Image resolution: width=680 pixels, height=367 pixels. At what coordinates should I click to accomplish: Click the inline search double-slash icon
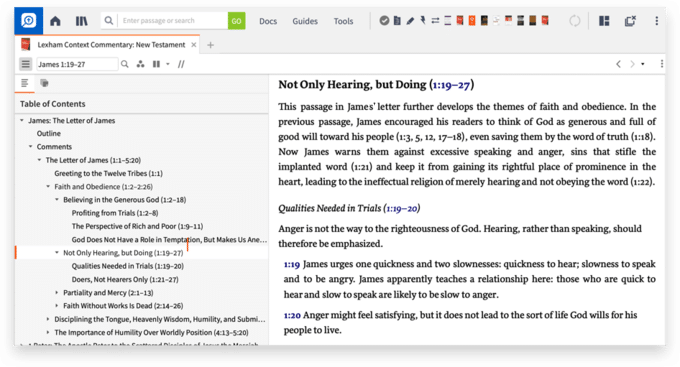pos(181,64)
